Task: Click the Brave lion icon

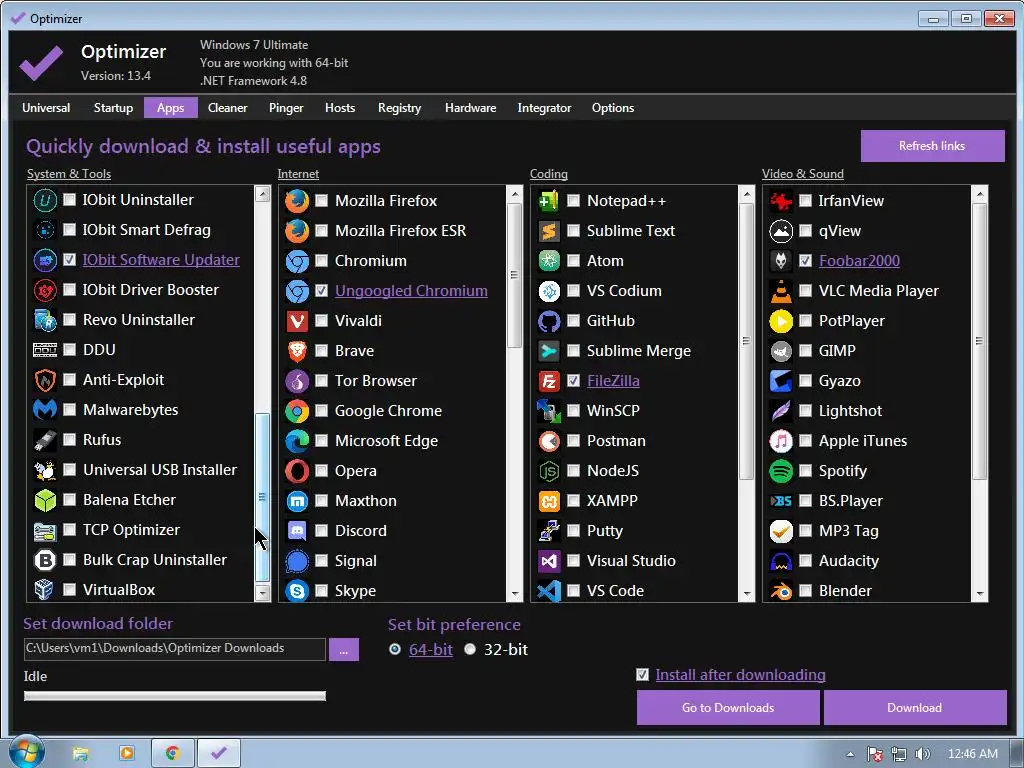Action: (x=297, y=351)
